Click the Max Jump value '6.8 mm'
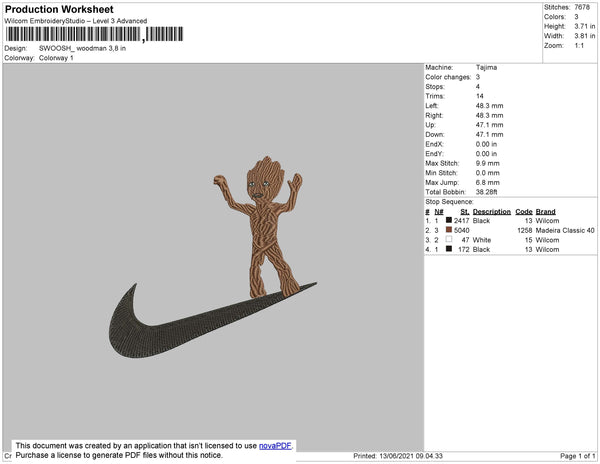Screen dimensions: 600x464 click(488, 182)
